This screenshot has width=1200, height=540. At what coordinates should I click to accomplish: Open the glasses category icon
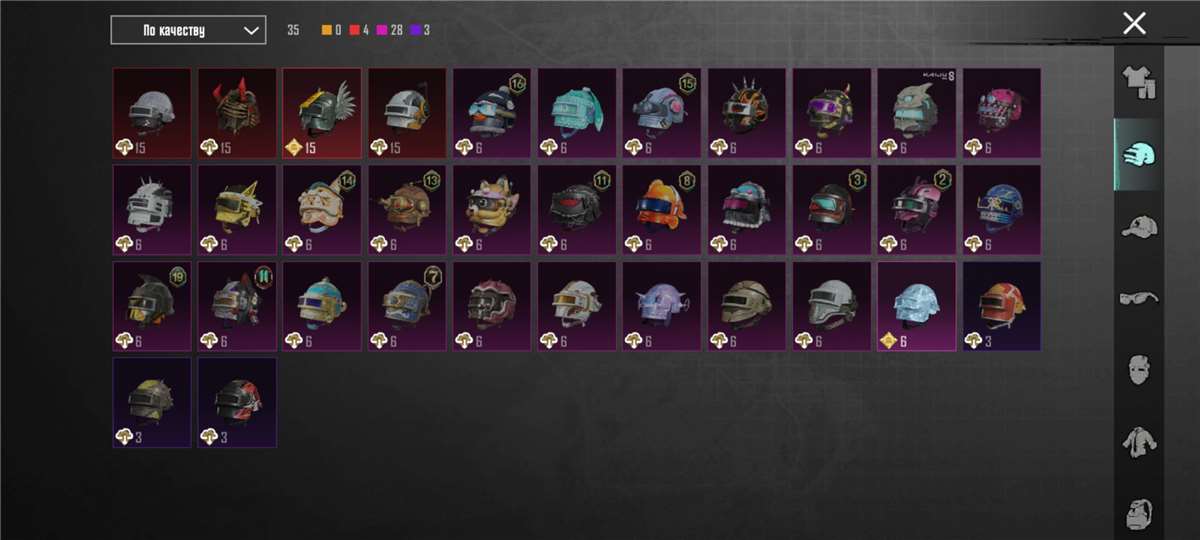click(1138, 297)
